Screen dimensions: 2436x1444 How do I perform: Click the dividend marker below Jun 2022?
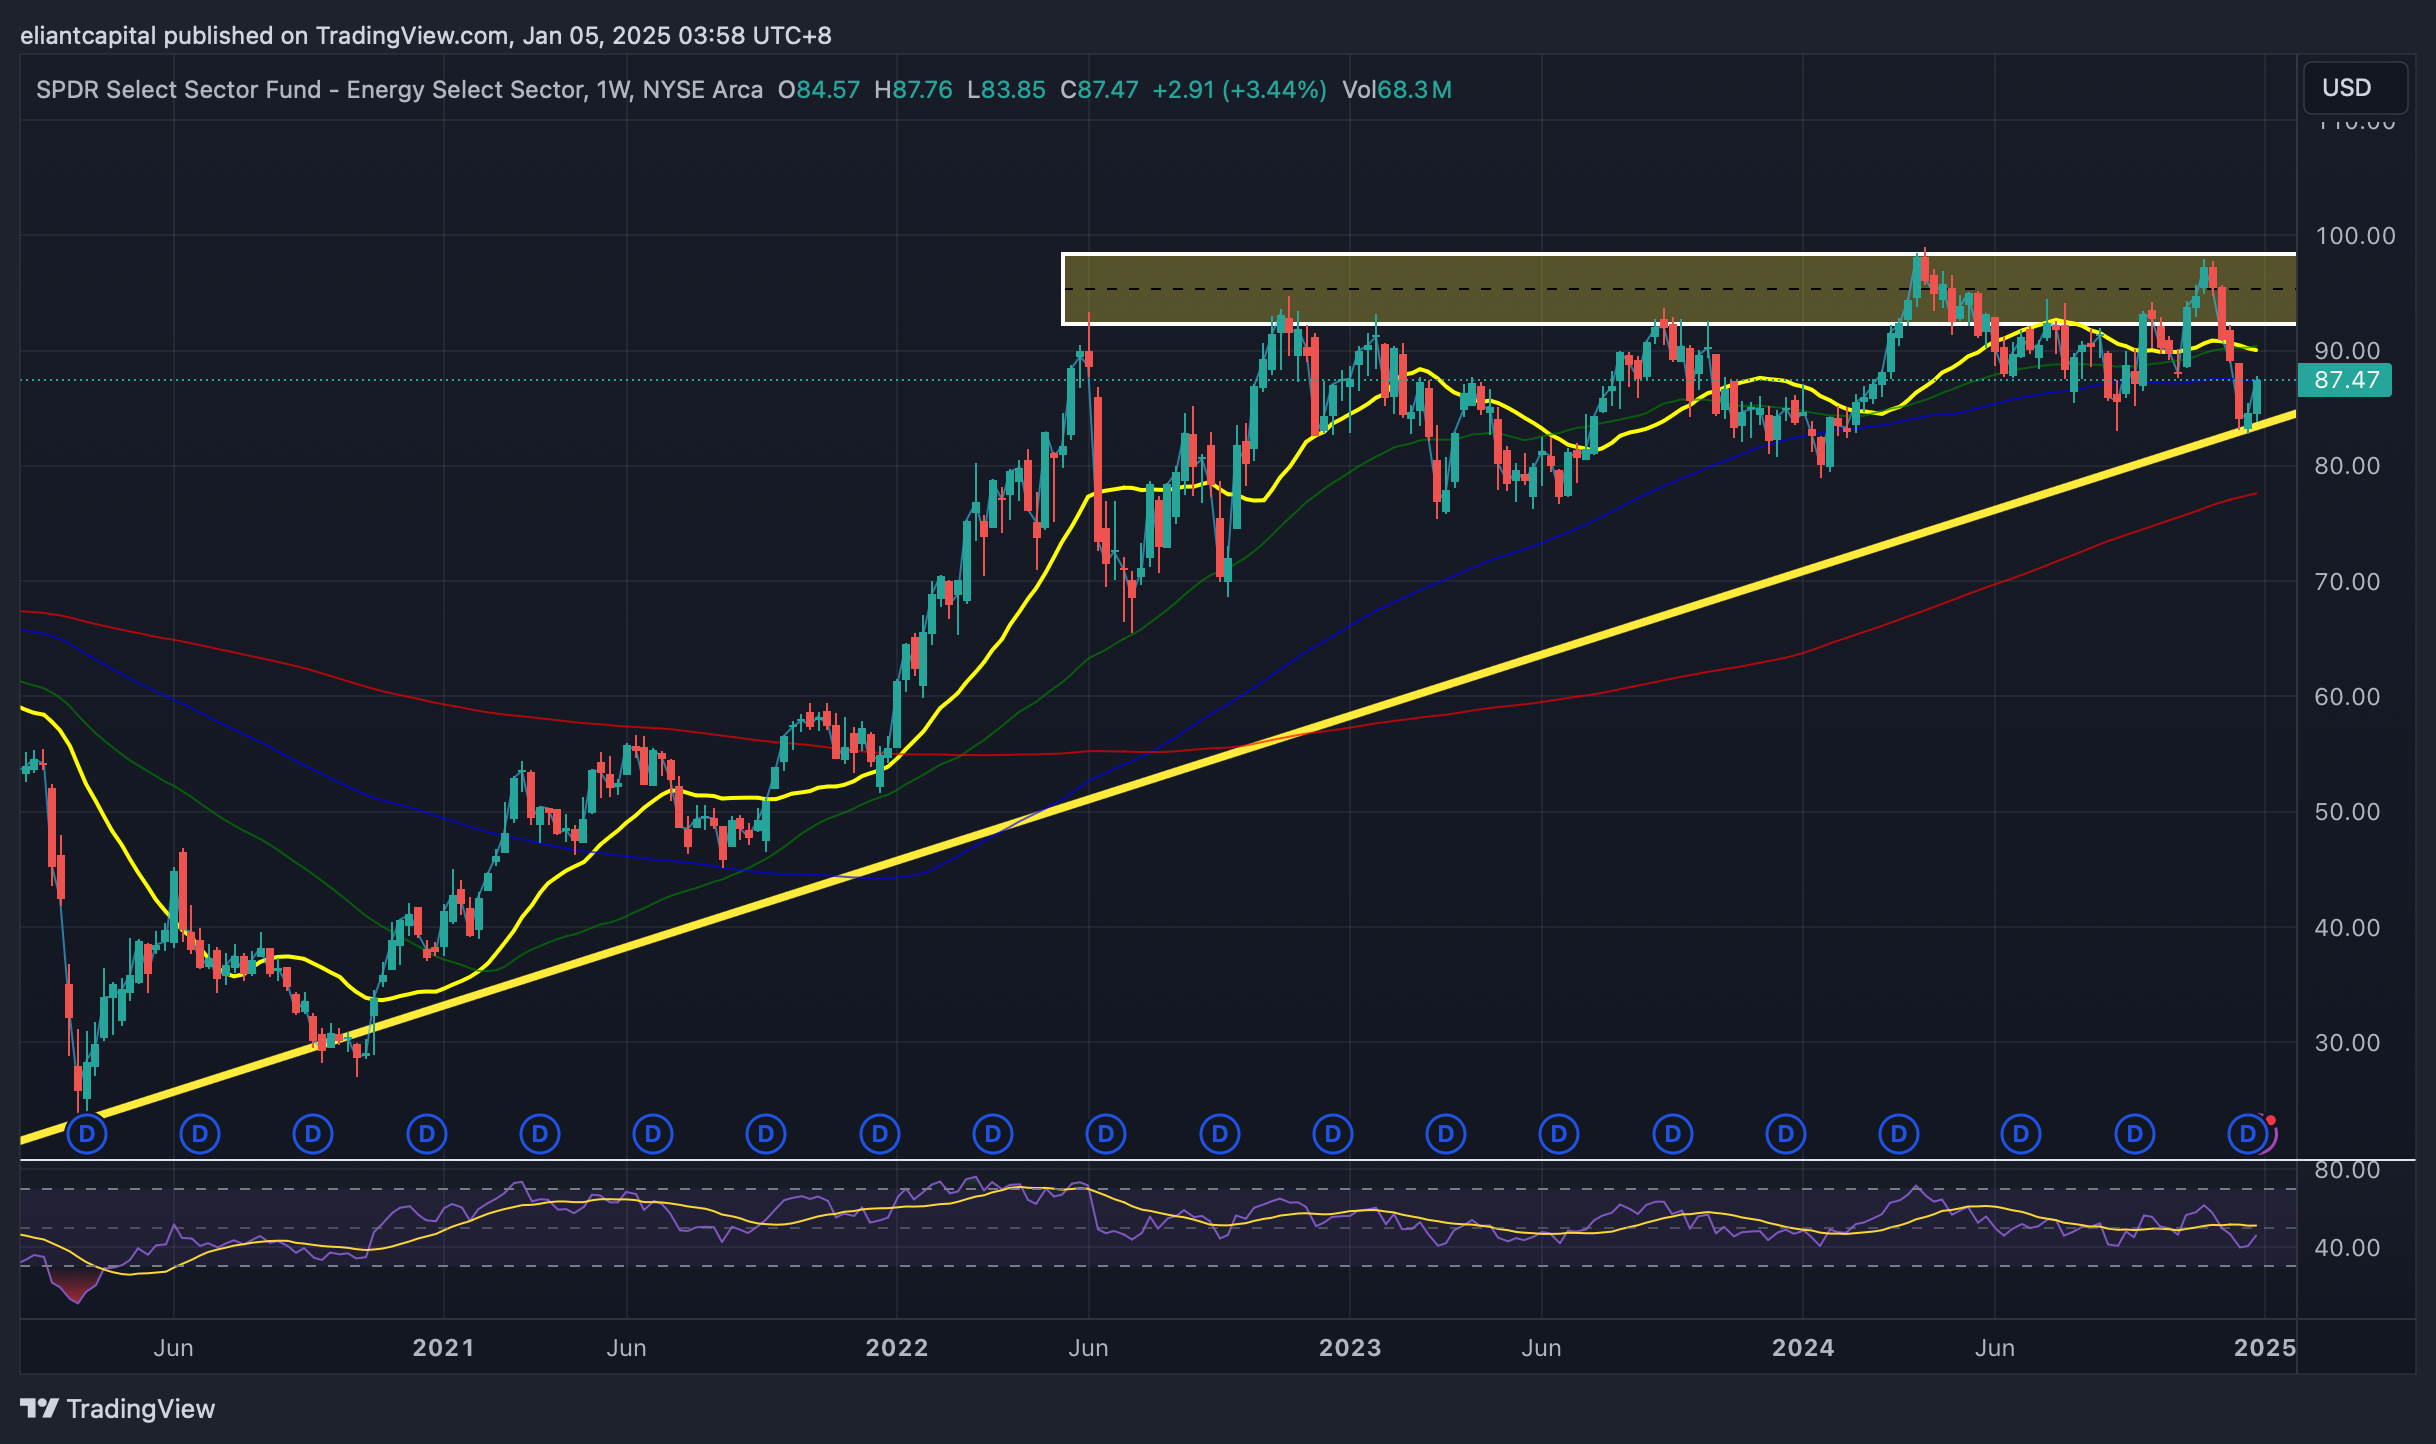pos(1106,1134)
